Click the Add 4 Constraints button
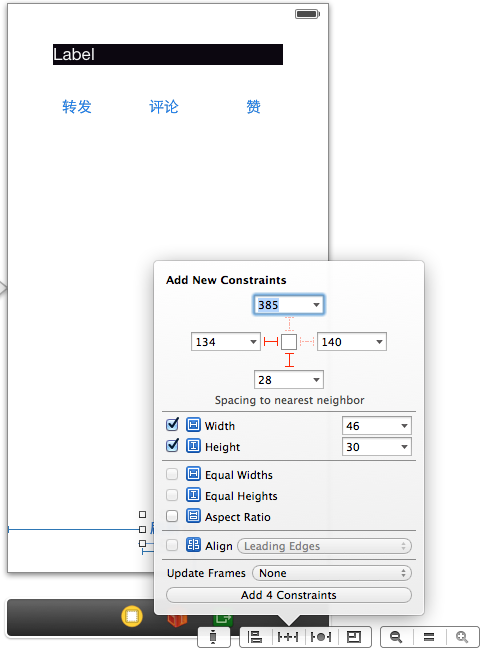 [289, 595]
